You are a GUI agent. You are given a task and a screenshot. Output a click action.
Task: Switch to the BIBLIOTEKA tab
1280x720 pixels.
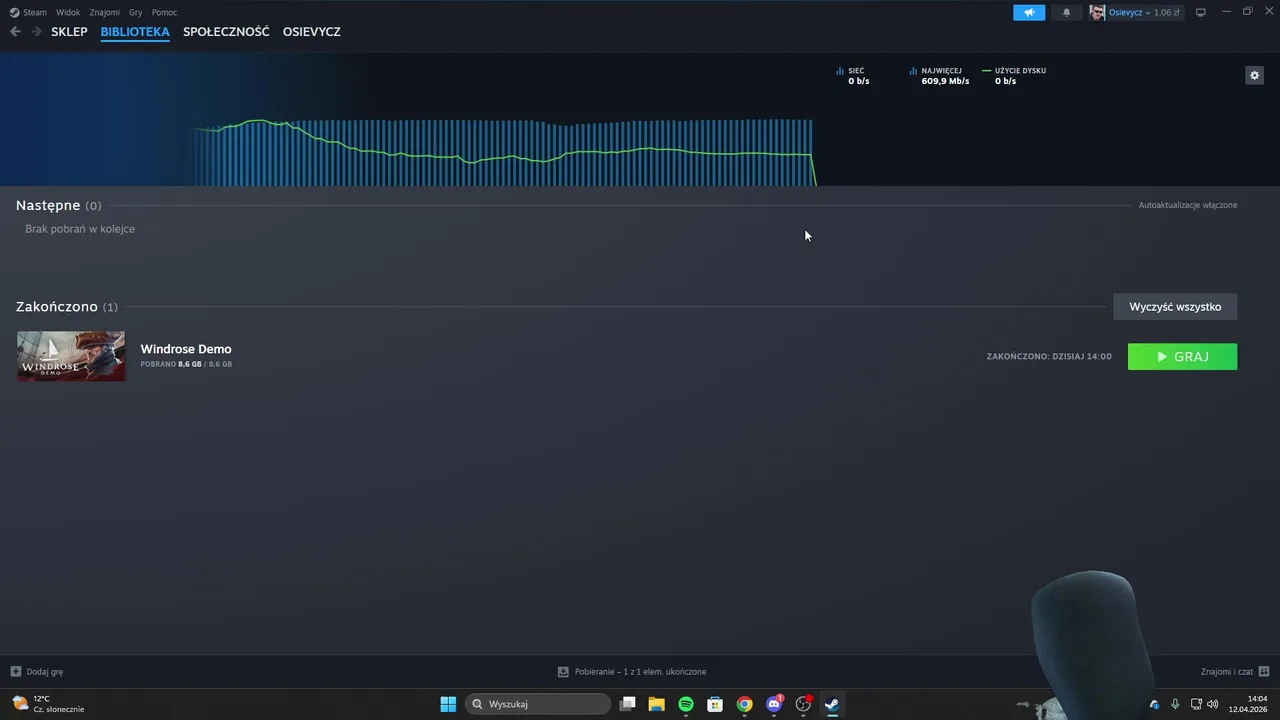135,32
